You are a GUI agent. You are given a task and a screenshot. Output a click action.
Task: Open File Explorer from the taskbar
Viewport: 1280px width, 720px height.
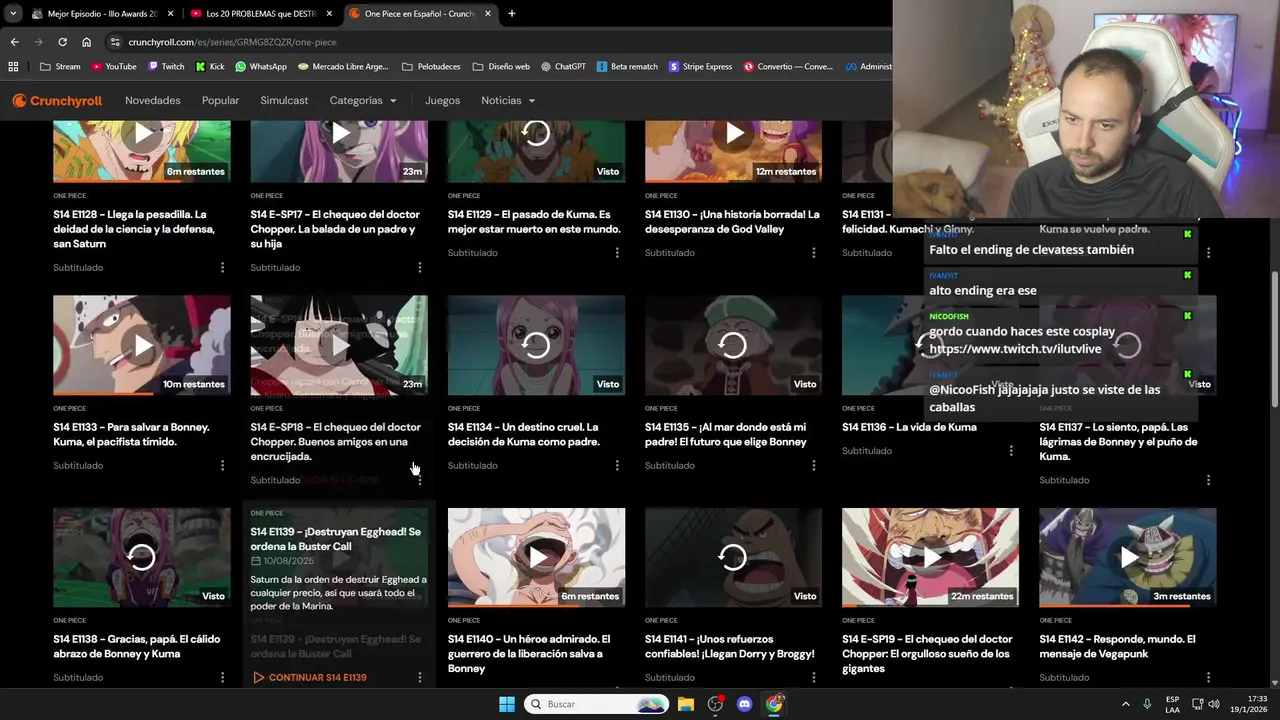686,704
